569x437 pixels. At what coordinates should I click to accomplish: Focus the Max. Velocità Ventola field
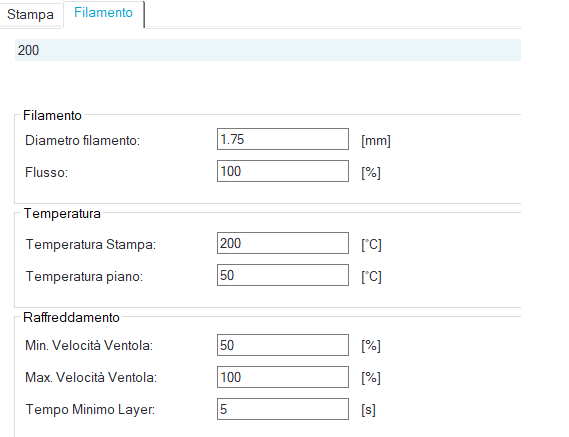pyautogui.click(x=283, y=377)
